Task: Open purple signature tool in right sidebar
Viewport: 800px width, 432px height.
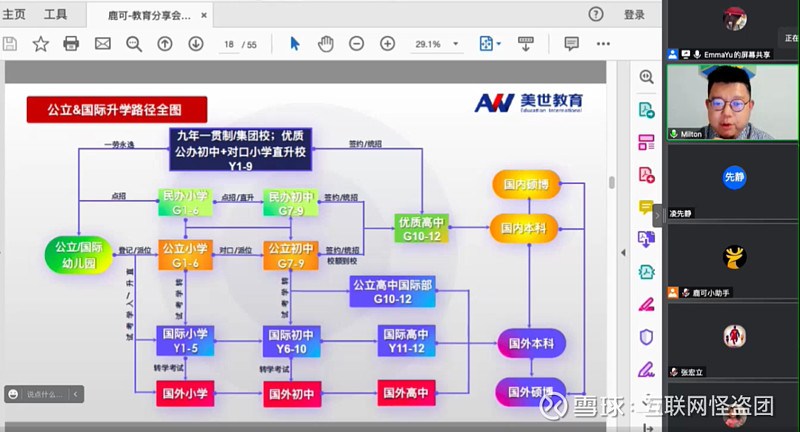Action: pyautogui.click(x=646, y=369)
